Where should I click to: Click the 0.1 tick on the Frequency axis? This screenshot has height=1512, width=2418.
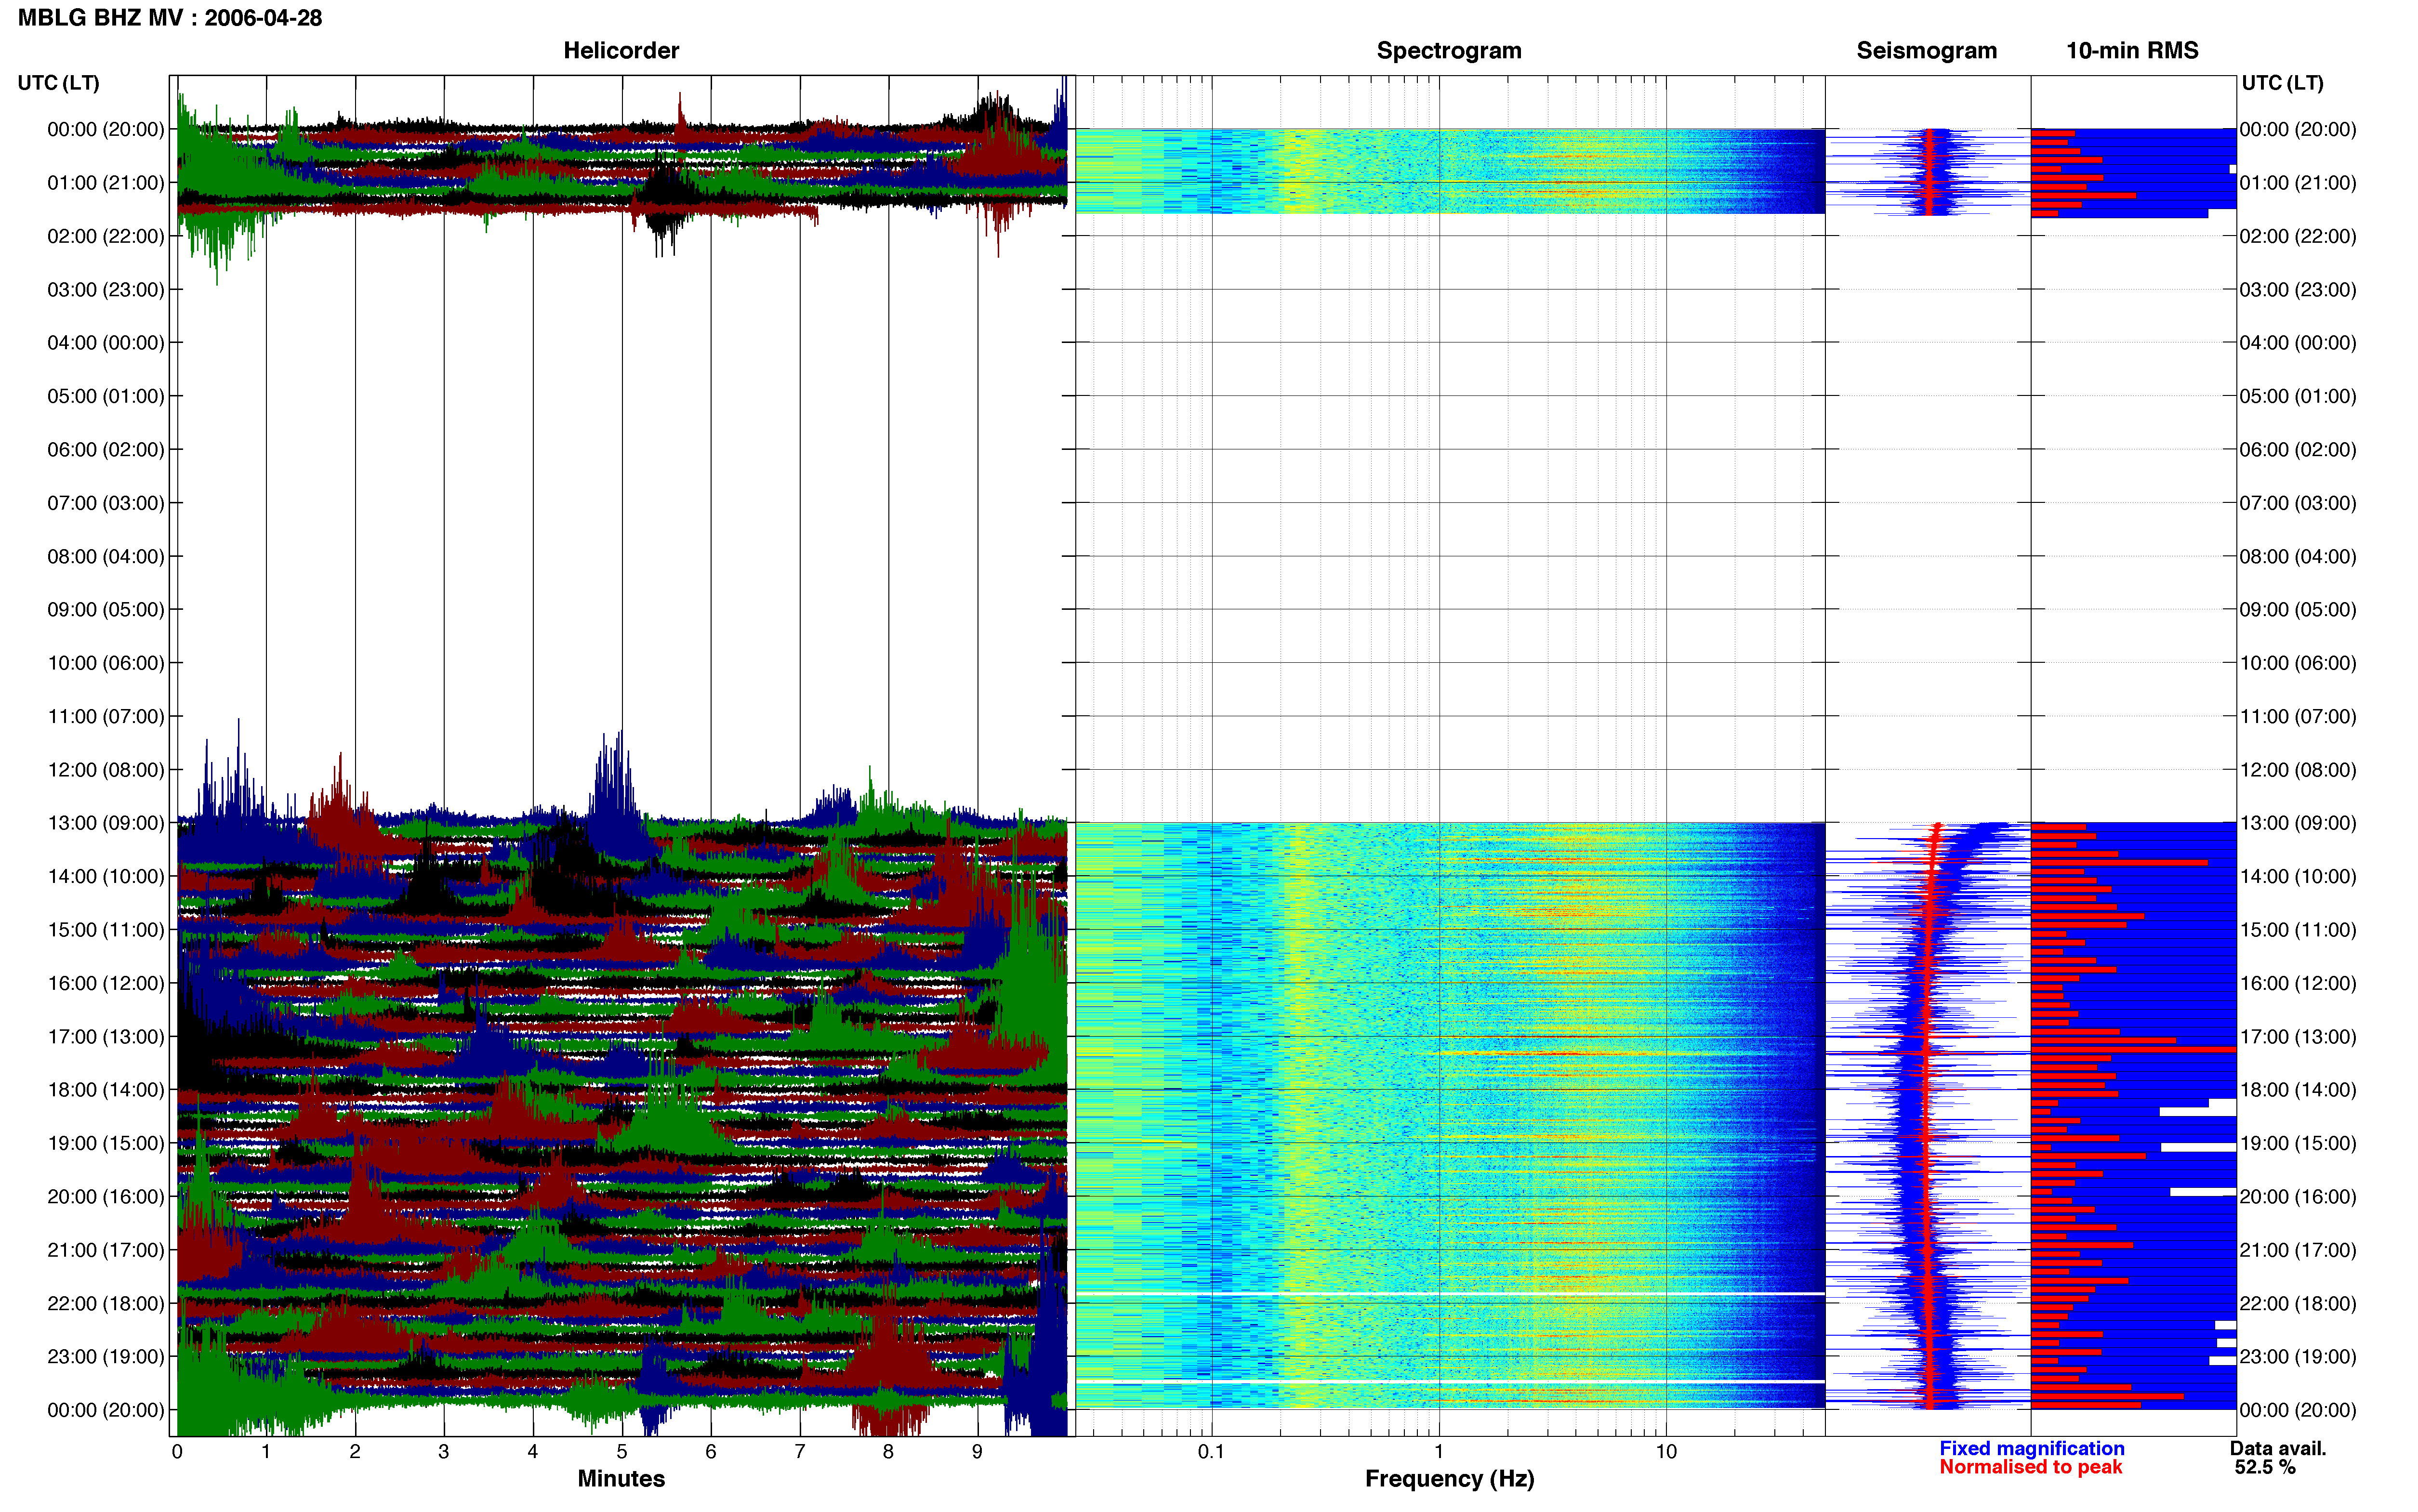coord(1211,1452)
